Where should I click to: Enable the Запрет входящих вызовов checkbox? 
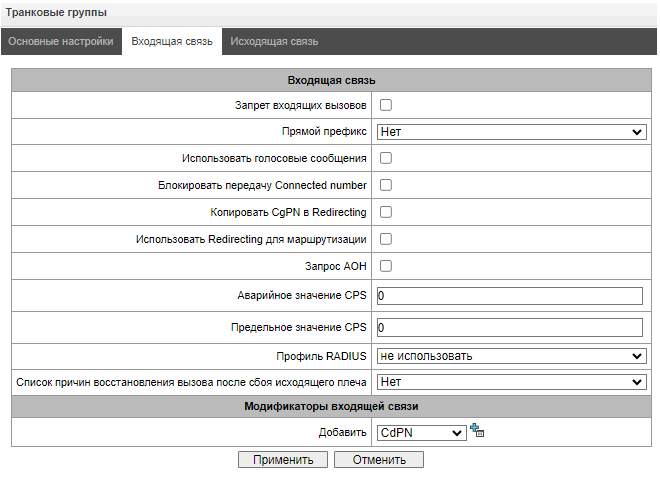pos(385,105)
